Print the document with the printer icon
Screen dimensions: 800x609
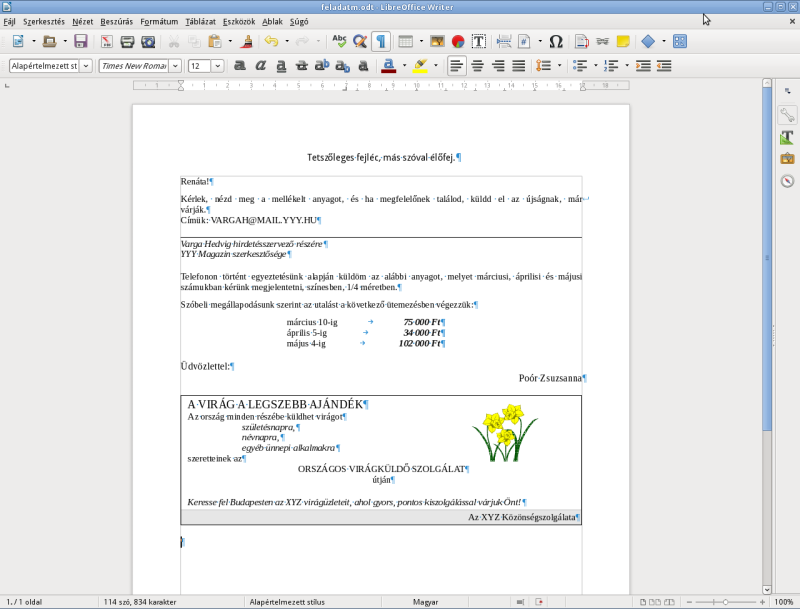[127, 41]
